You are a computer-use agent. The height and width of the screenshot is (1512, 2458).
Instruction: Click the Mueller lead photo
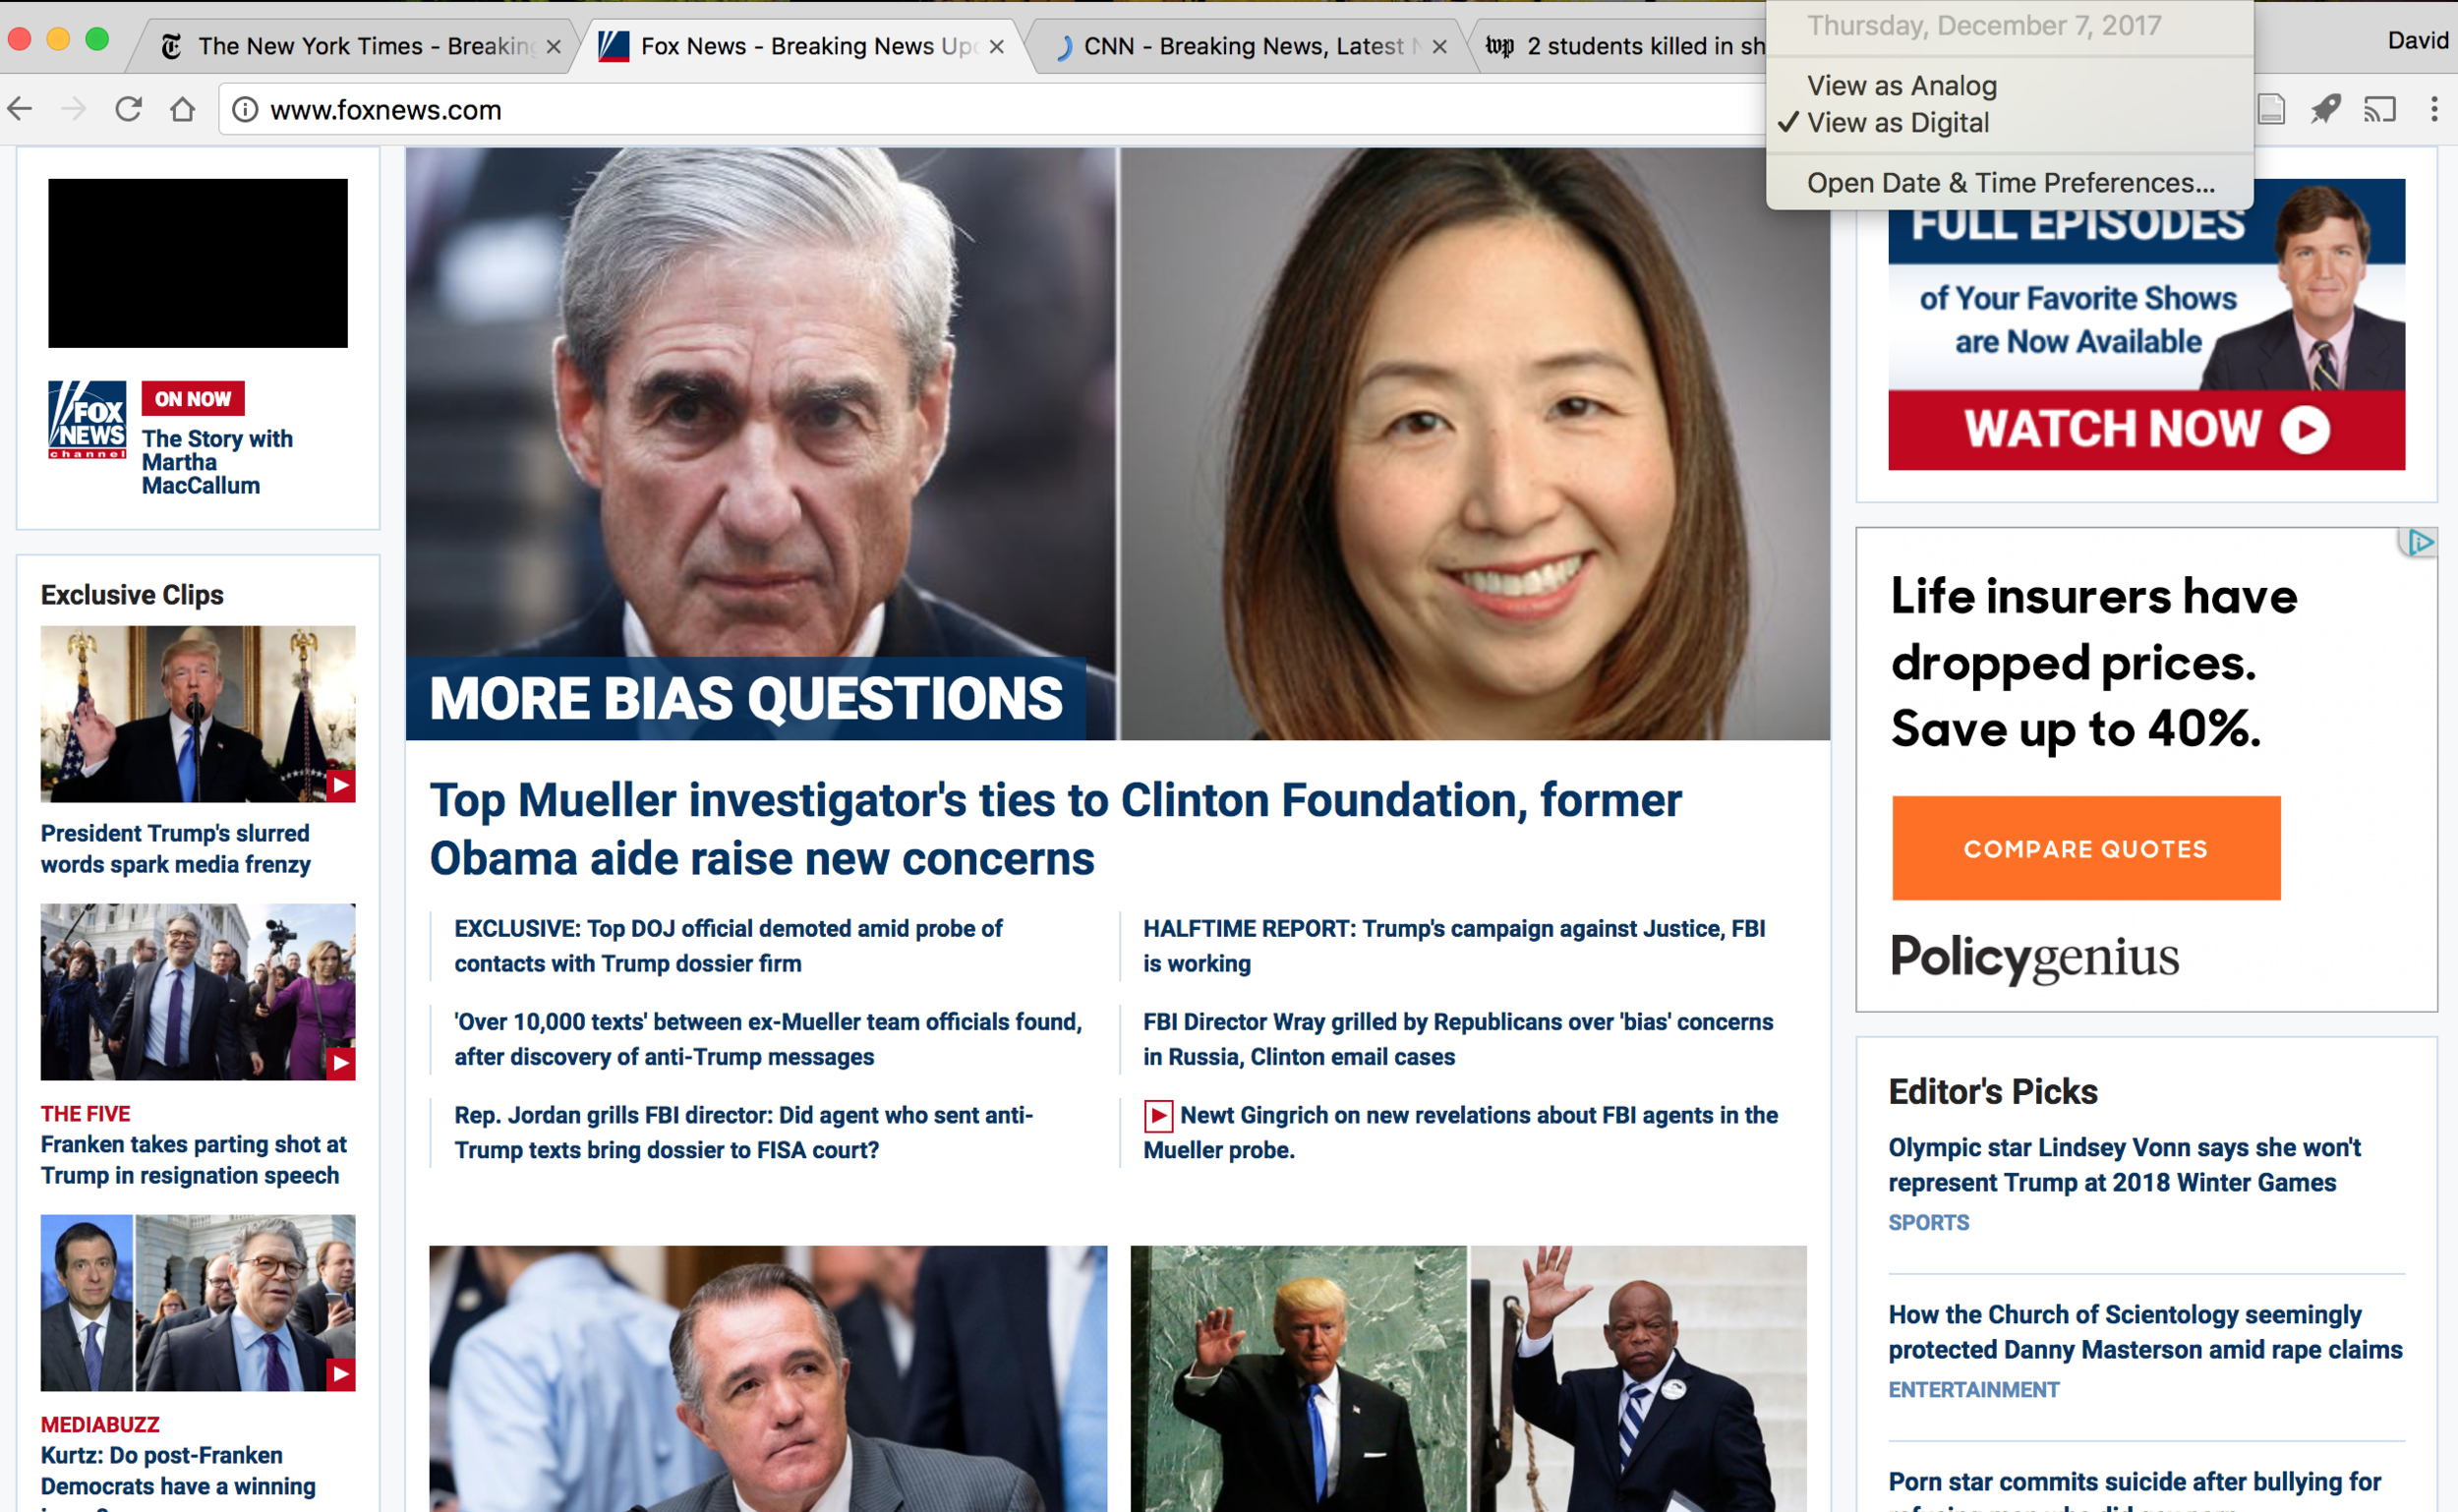[760, 444]
